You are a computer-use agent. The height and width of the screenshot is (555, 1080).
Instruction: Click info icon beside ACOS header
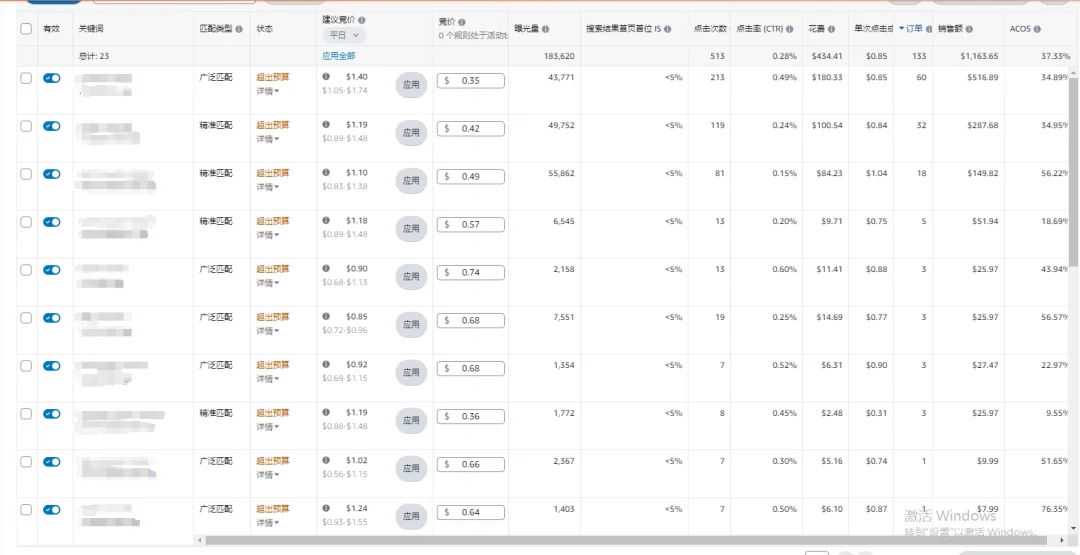[1037, 29]
